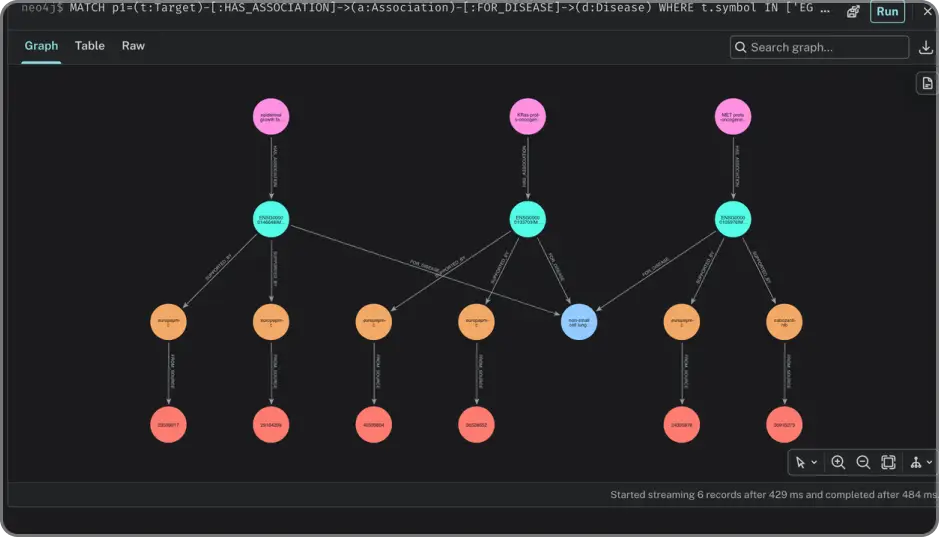Image resolution: width=939 pixels, height=537 pixels.
Task: Expand the graph layout dropdown chevron
Action: (929, 462)
